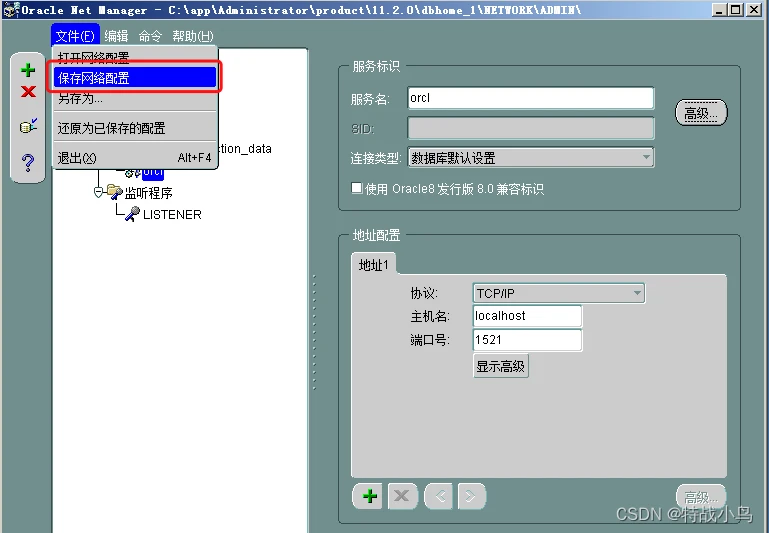Select the orcl service tree item

153,173
